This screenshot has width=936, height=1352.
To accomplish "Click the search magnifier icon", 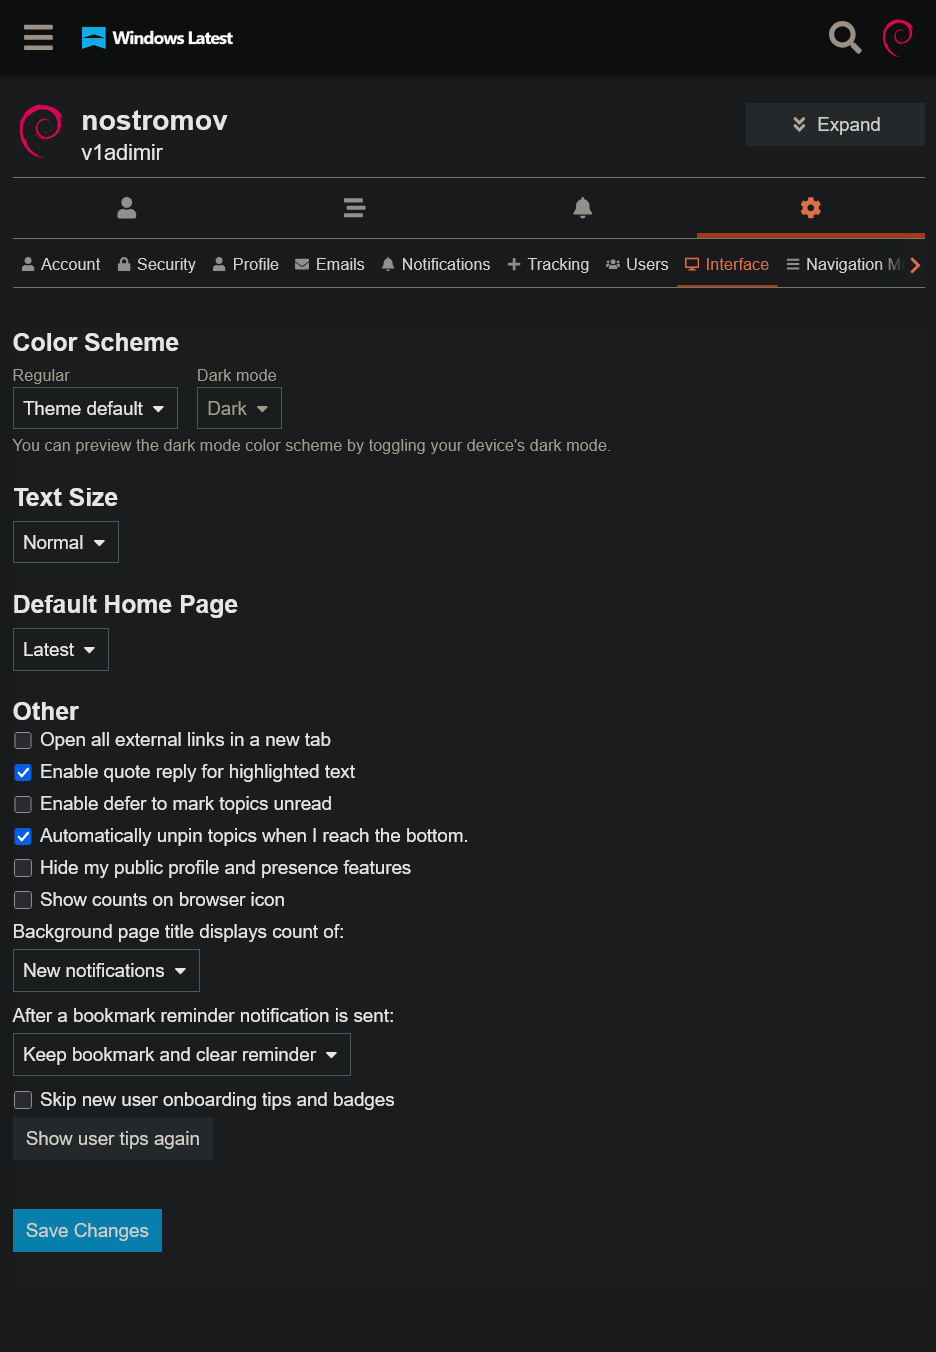I will click(845, 38).
